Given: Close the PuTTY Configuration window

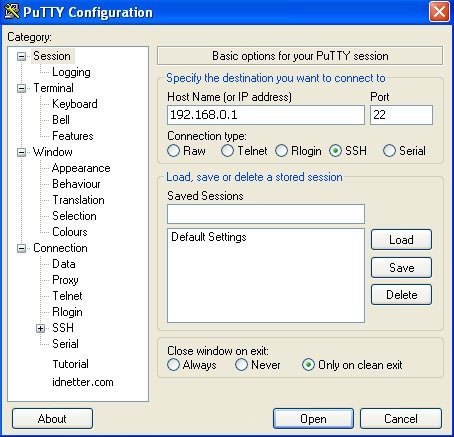Looking at the screenshot, I should [439, 12].
